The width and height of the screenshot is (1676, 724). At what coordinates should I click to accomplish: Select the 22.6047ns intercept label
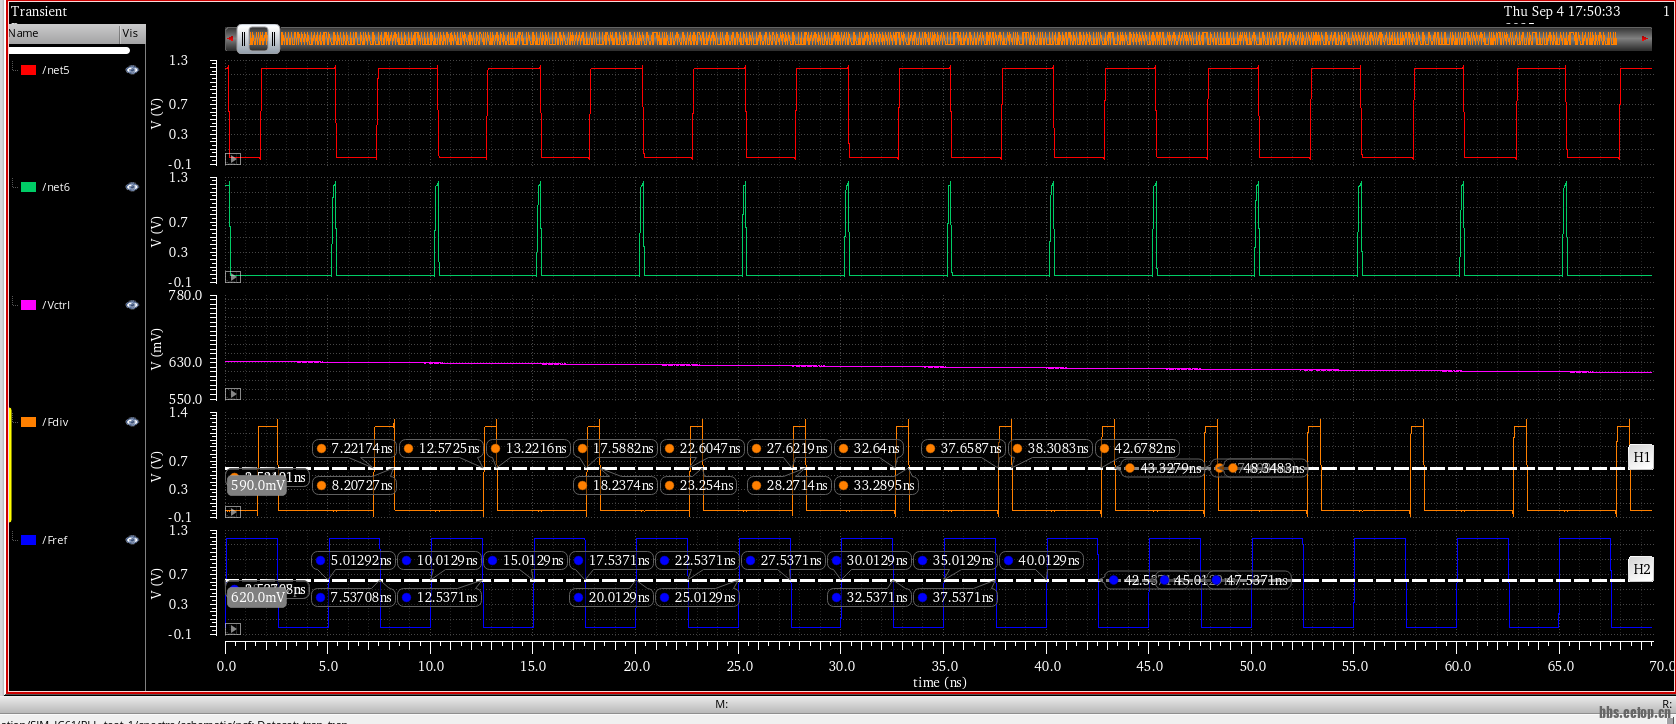pos(702,448)
